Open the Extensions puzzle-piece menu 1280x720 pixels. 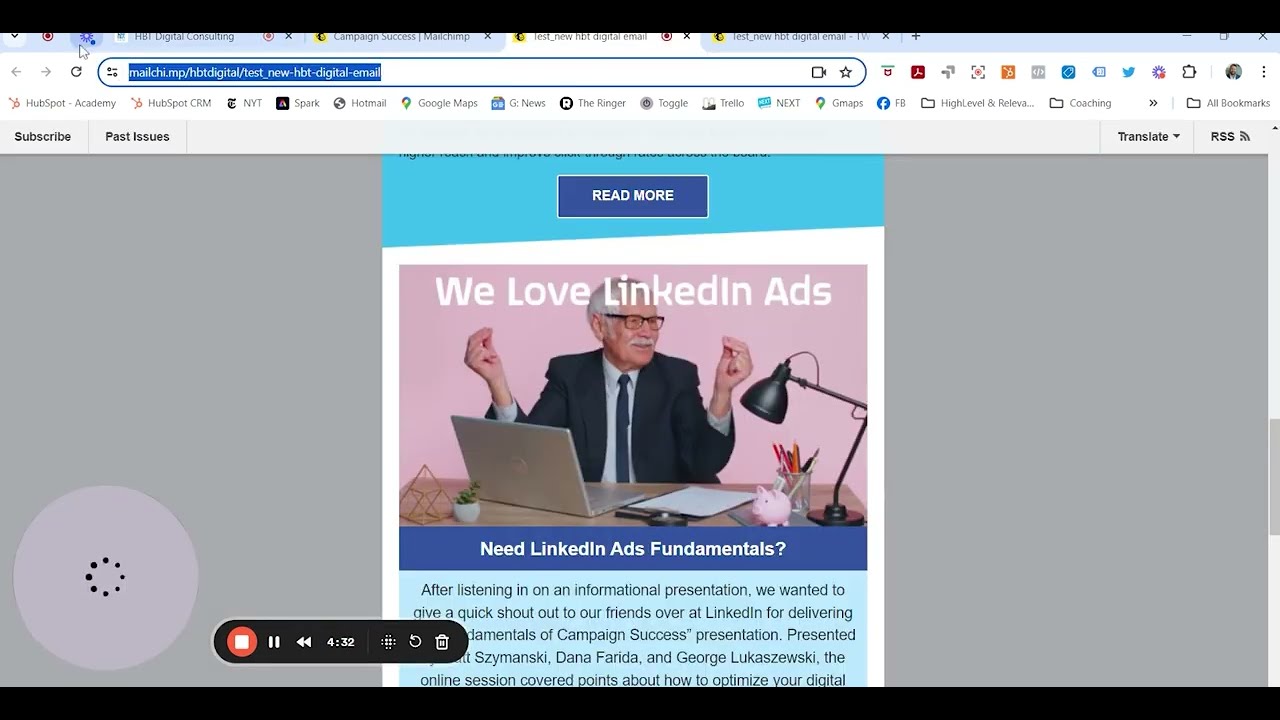(x=1189, y=72)
